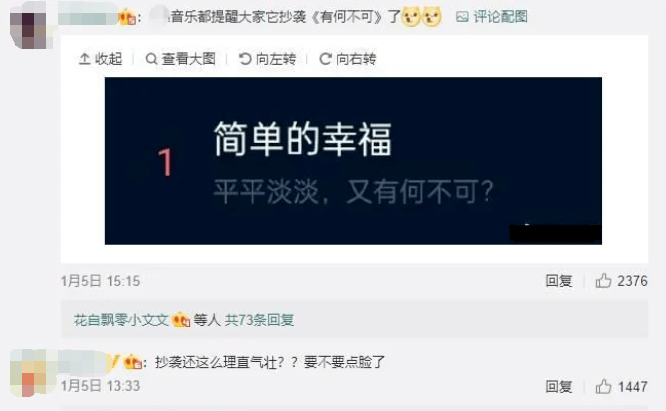The image size is (666, 411).
Task: Rotate image right with 向右转
Action: 347,59
